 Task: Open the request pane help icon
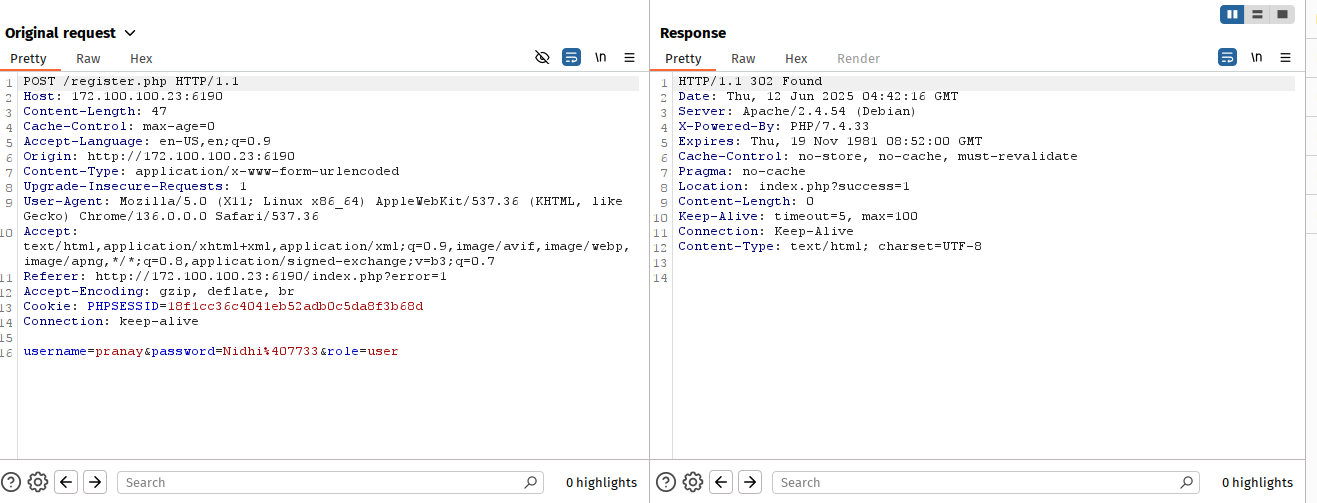(x=11, y=482)
